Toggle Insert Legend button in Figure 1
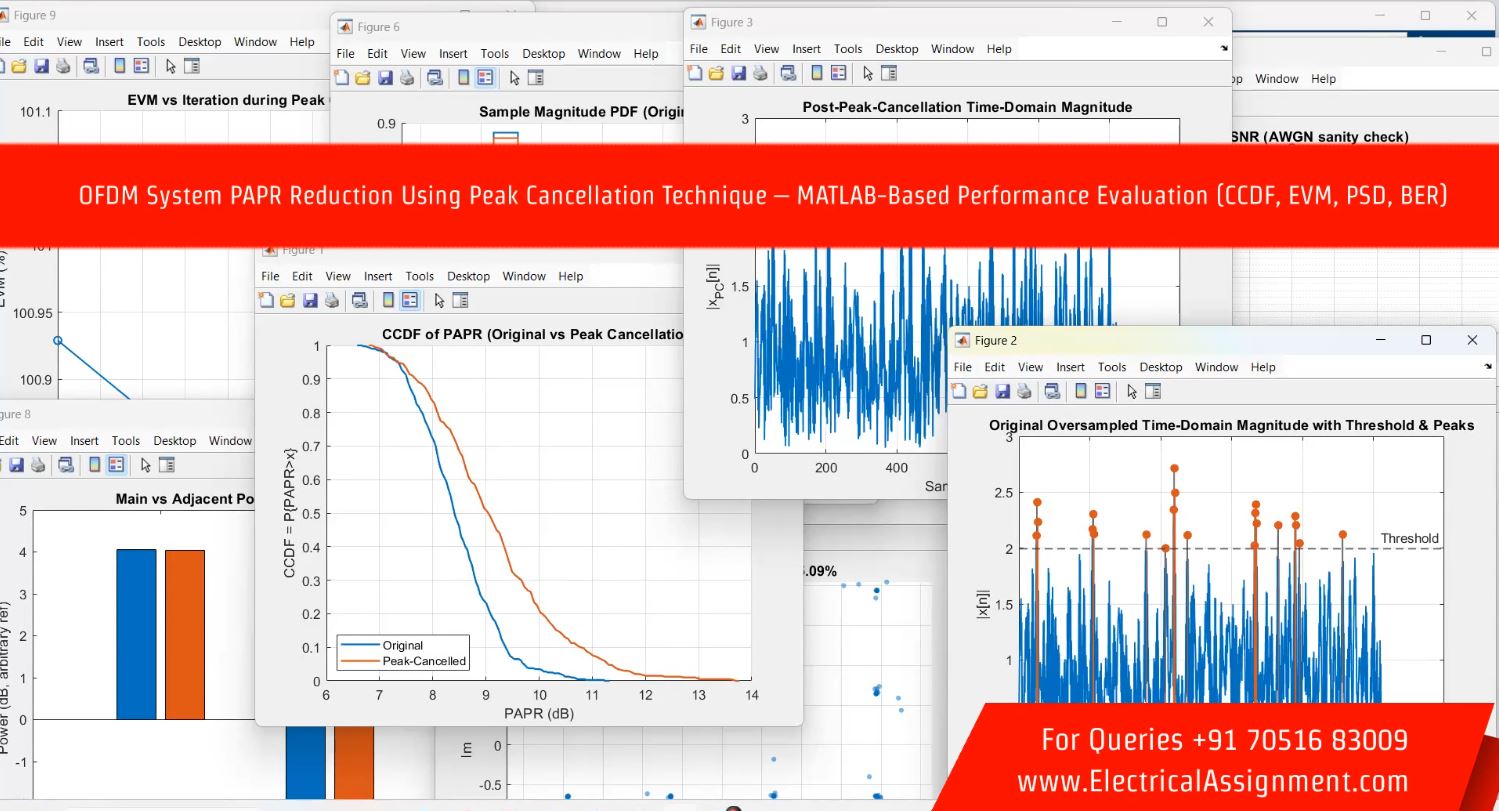The height and width of the screenshot is (811, 1499). point(410,300)
